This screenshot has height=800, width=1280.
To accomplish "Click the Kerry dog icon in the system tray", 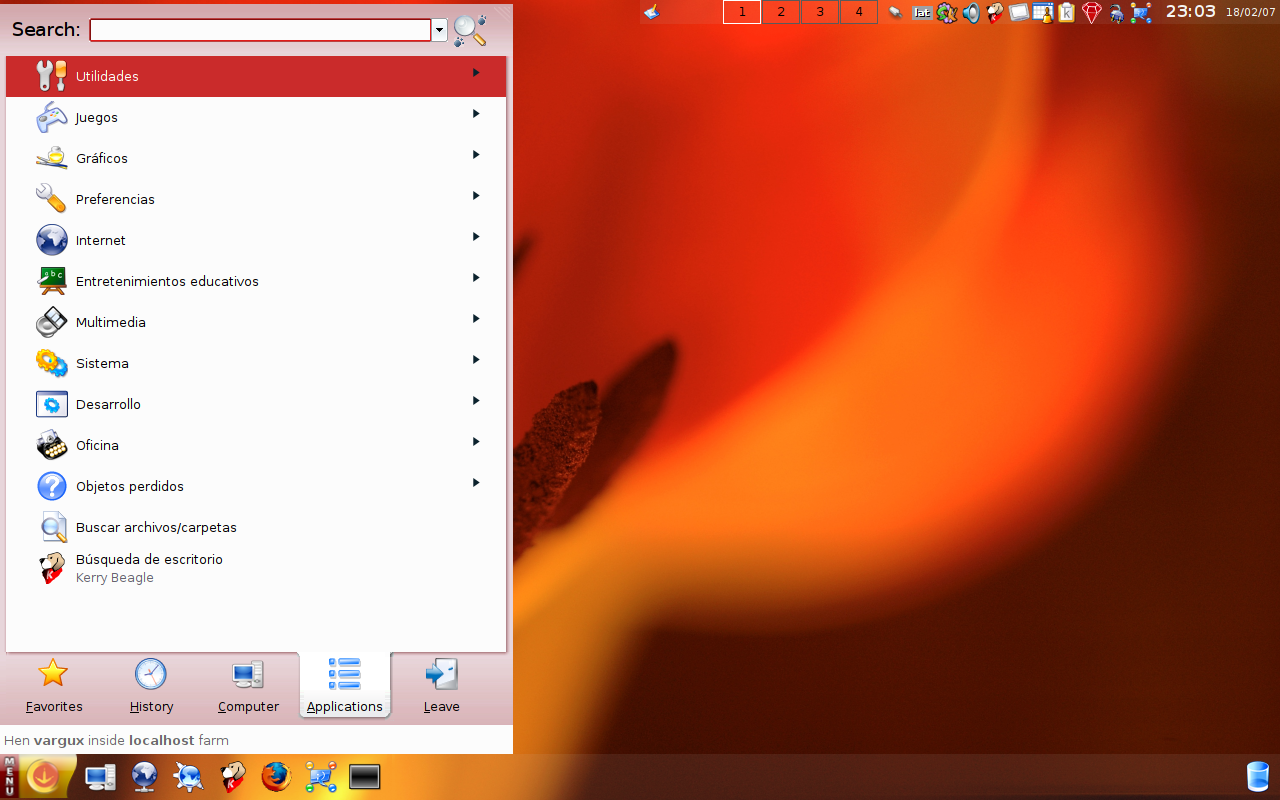I will pos(995,13).
